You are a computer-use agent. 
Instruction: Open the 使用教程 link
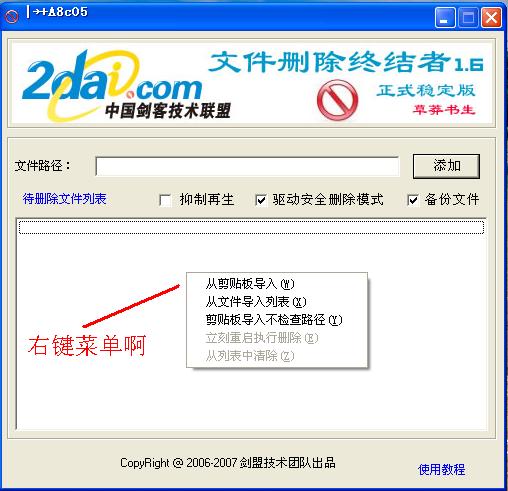(x=442, y=470)
